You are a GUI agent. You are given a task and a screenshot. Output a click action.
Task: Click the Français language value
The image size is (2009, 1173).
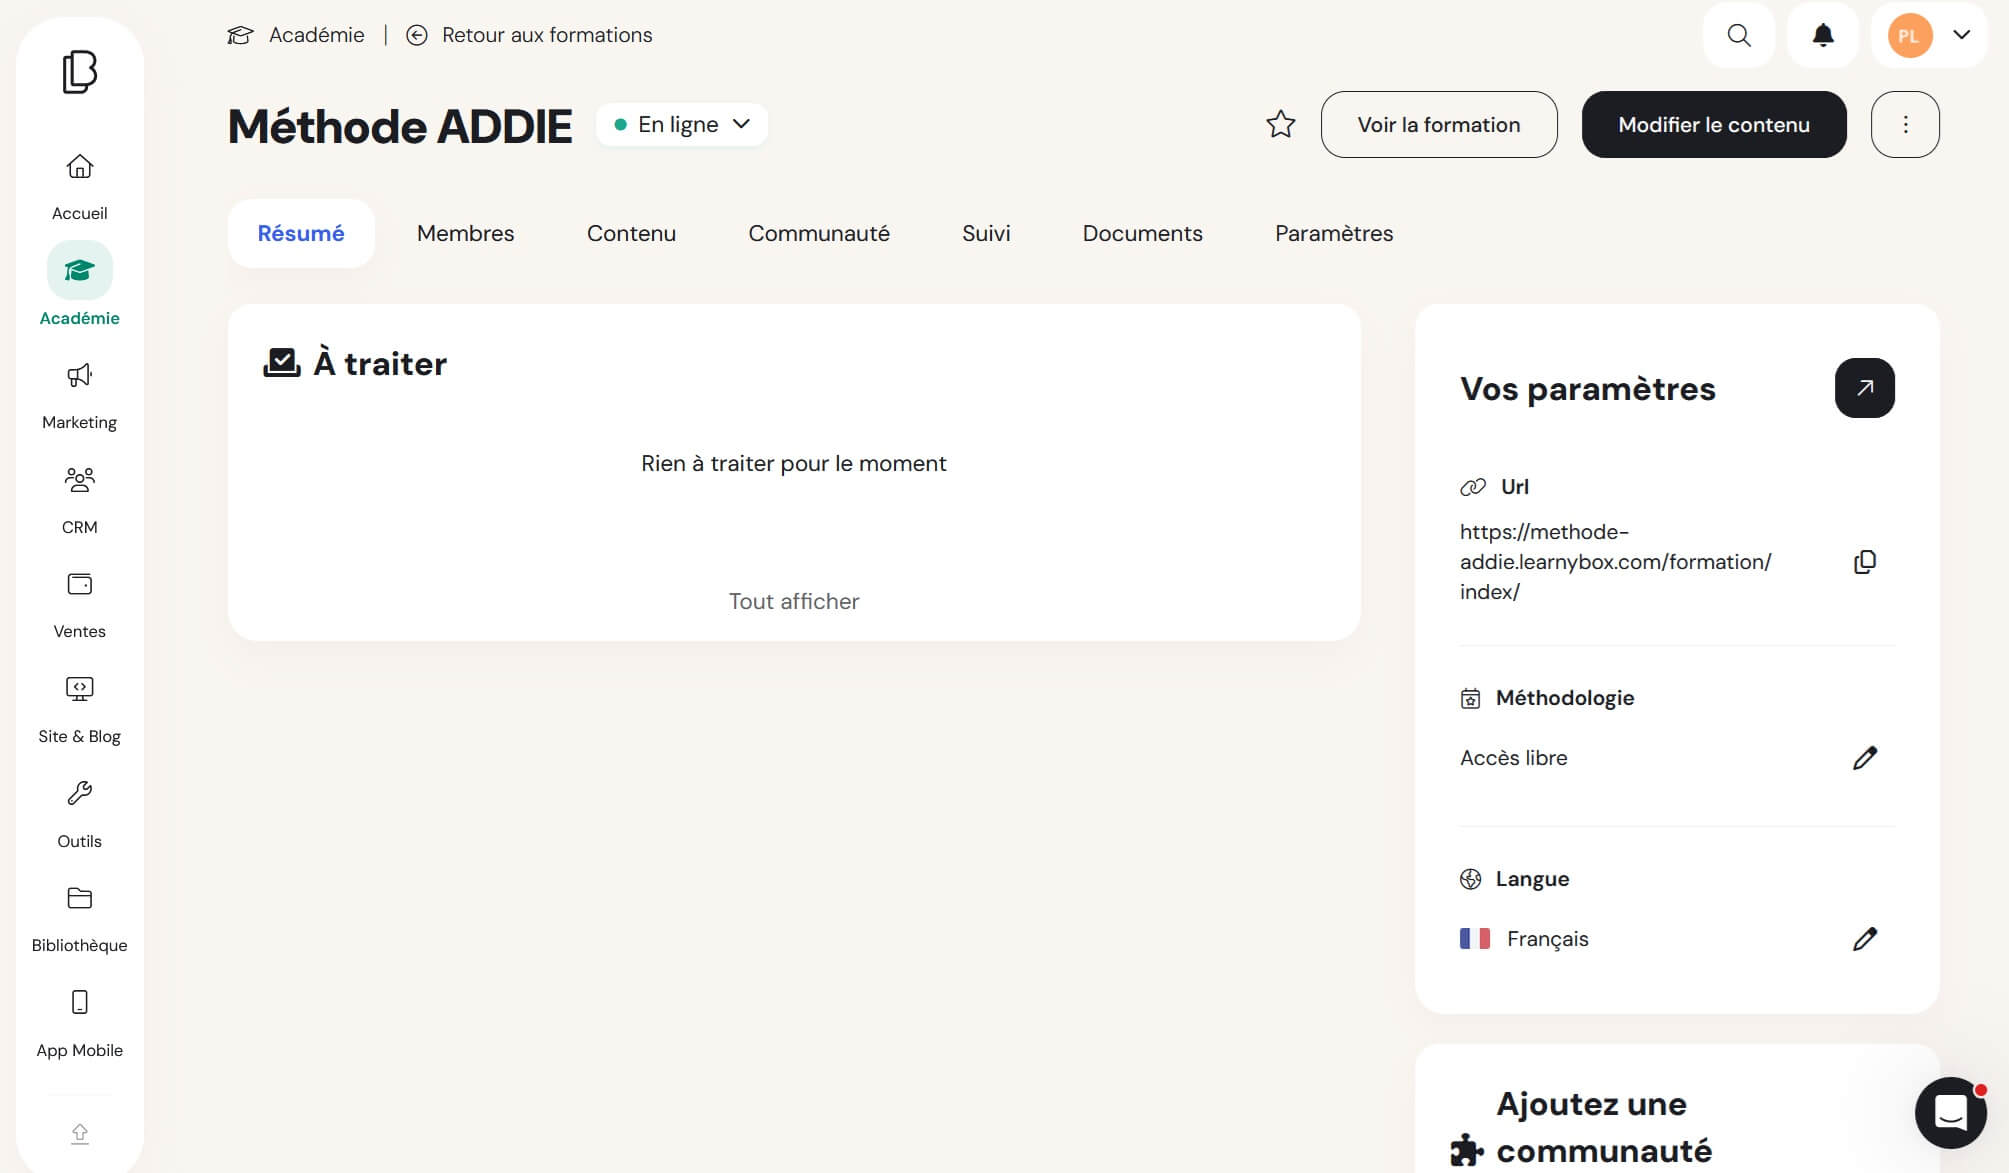coord(1547,939)
